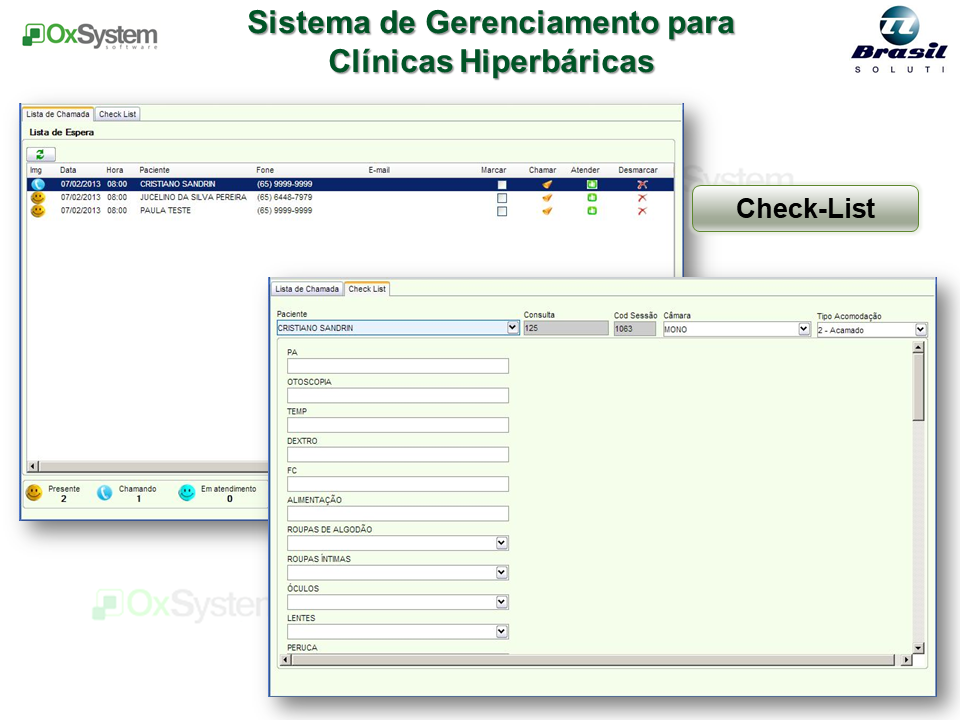Enable Marcar checkbox for Paula Teste
Viewport: 960px width, 720px height.
[502, 211]
